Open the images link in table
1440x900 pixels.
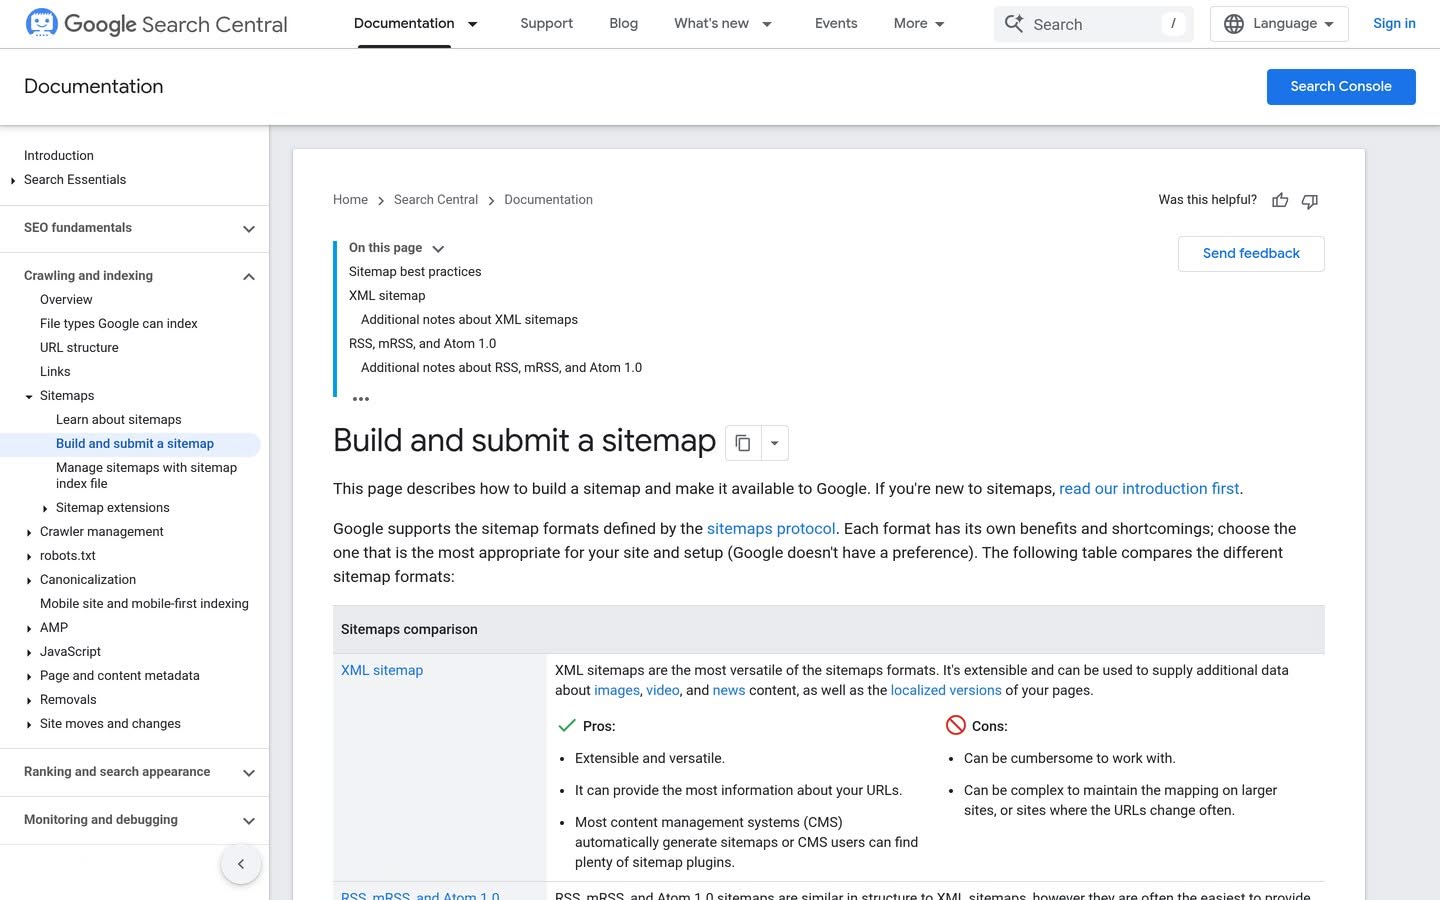coord(617,691)
